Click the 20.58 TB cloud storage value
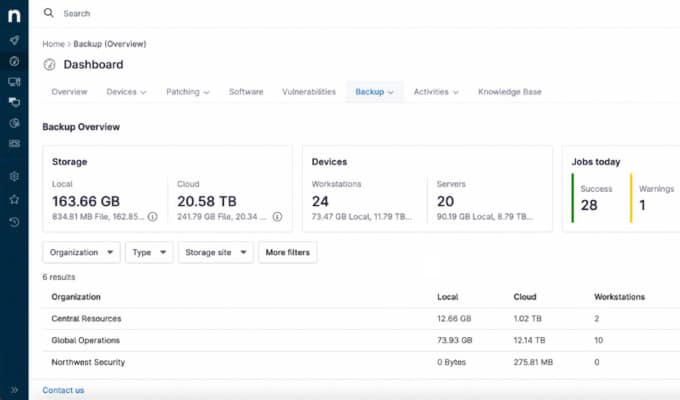680x400 pixels. coord(207,201)
